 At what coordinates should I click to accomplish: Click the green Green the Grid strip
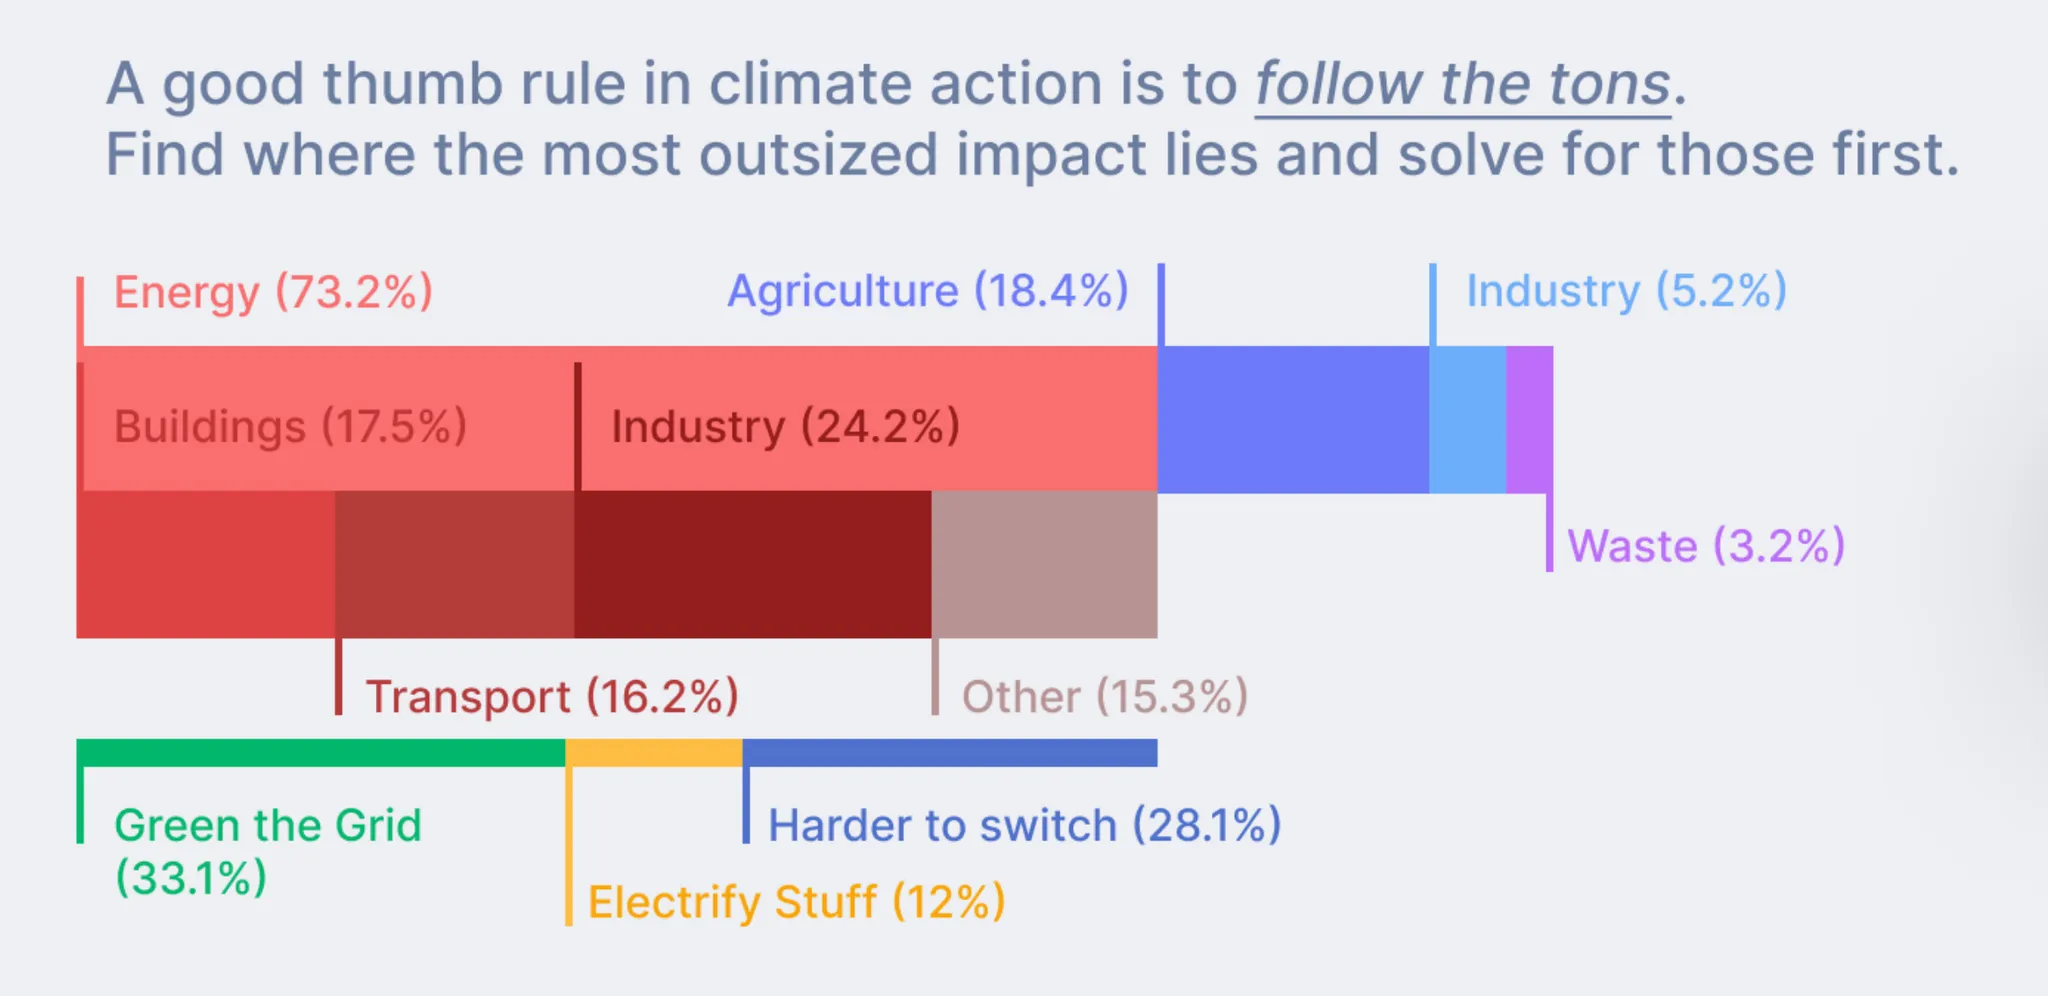321,753
